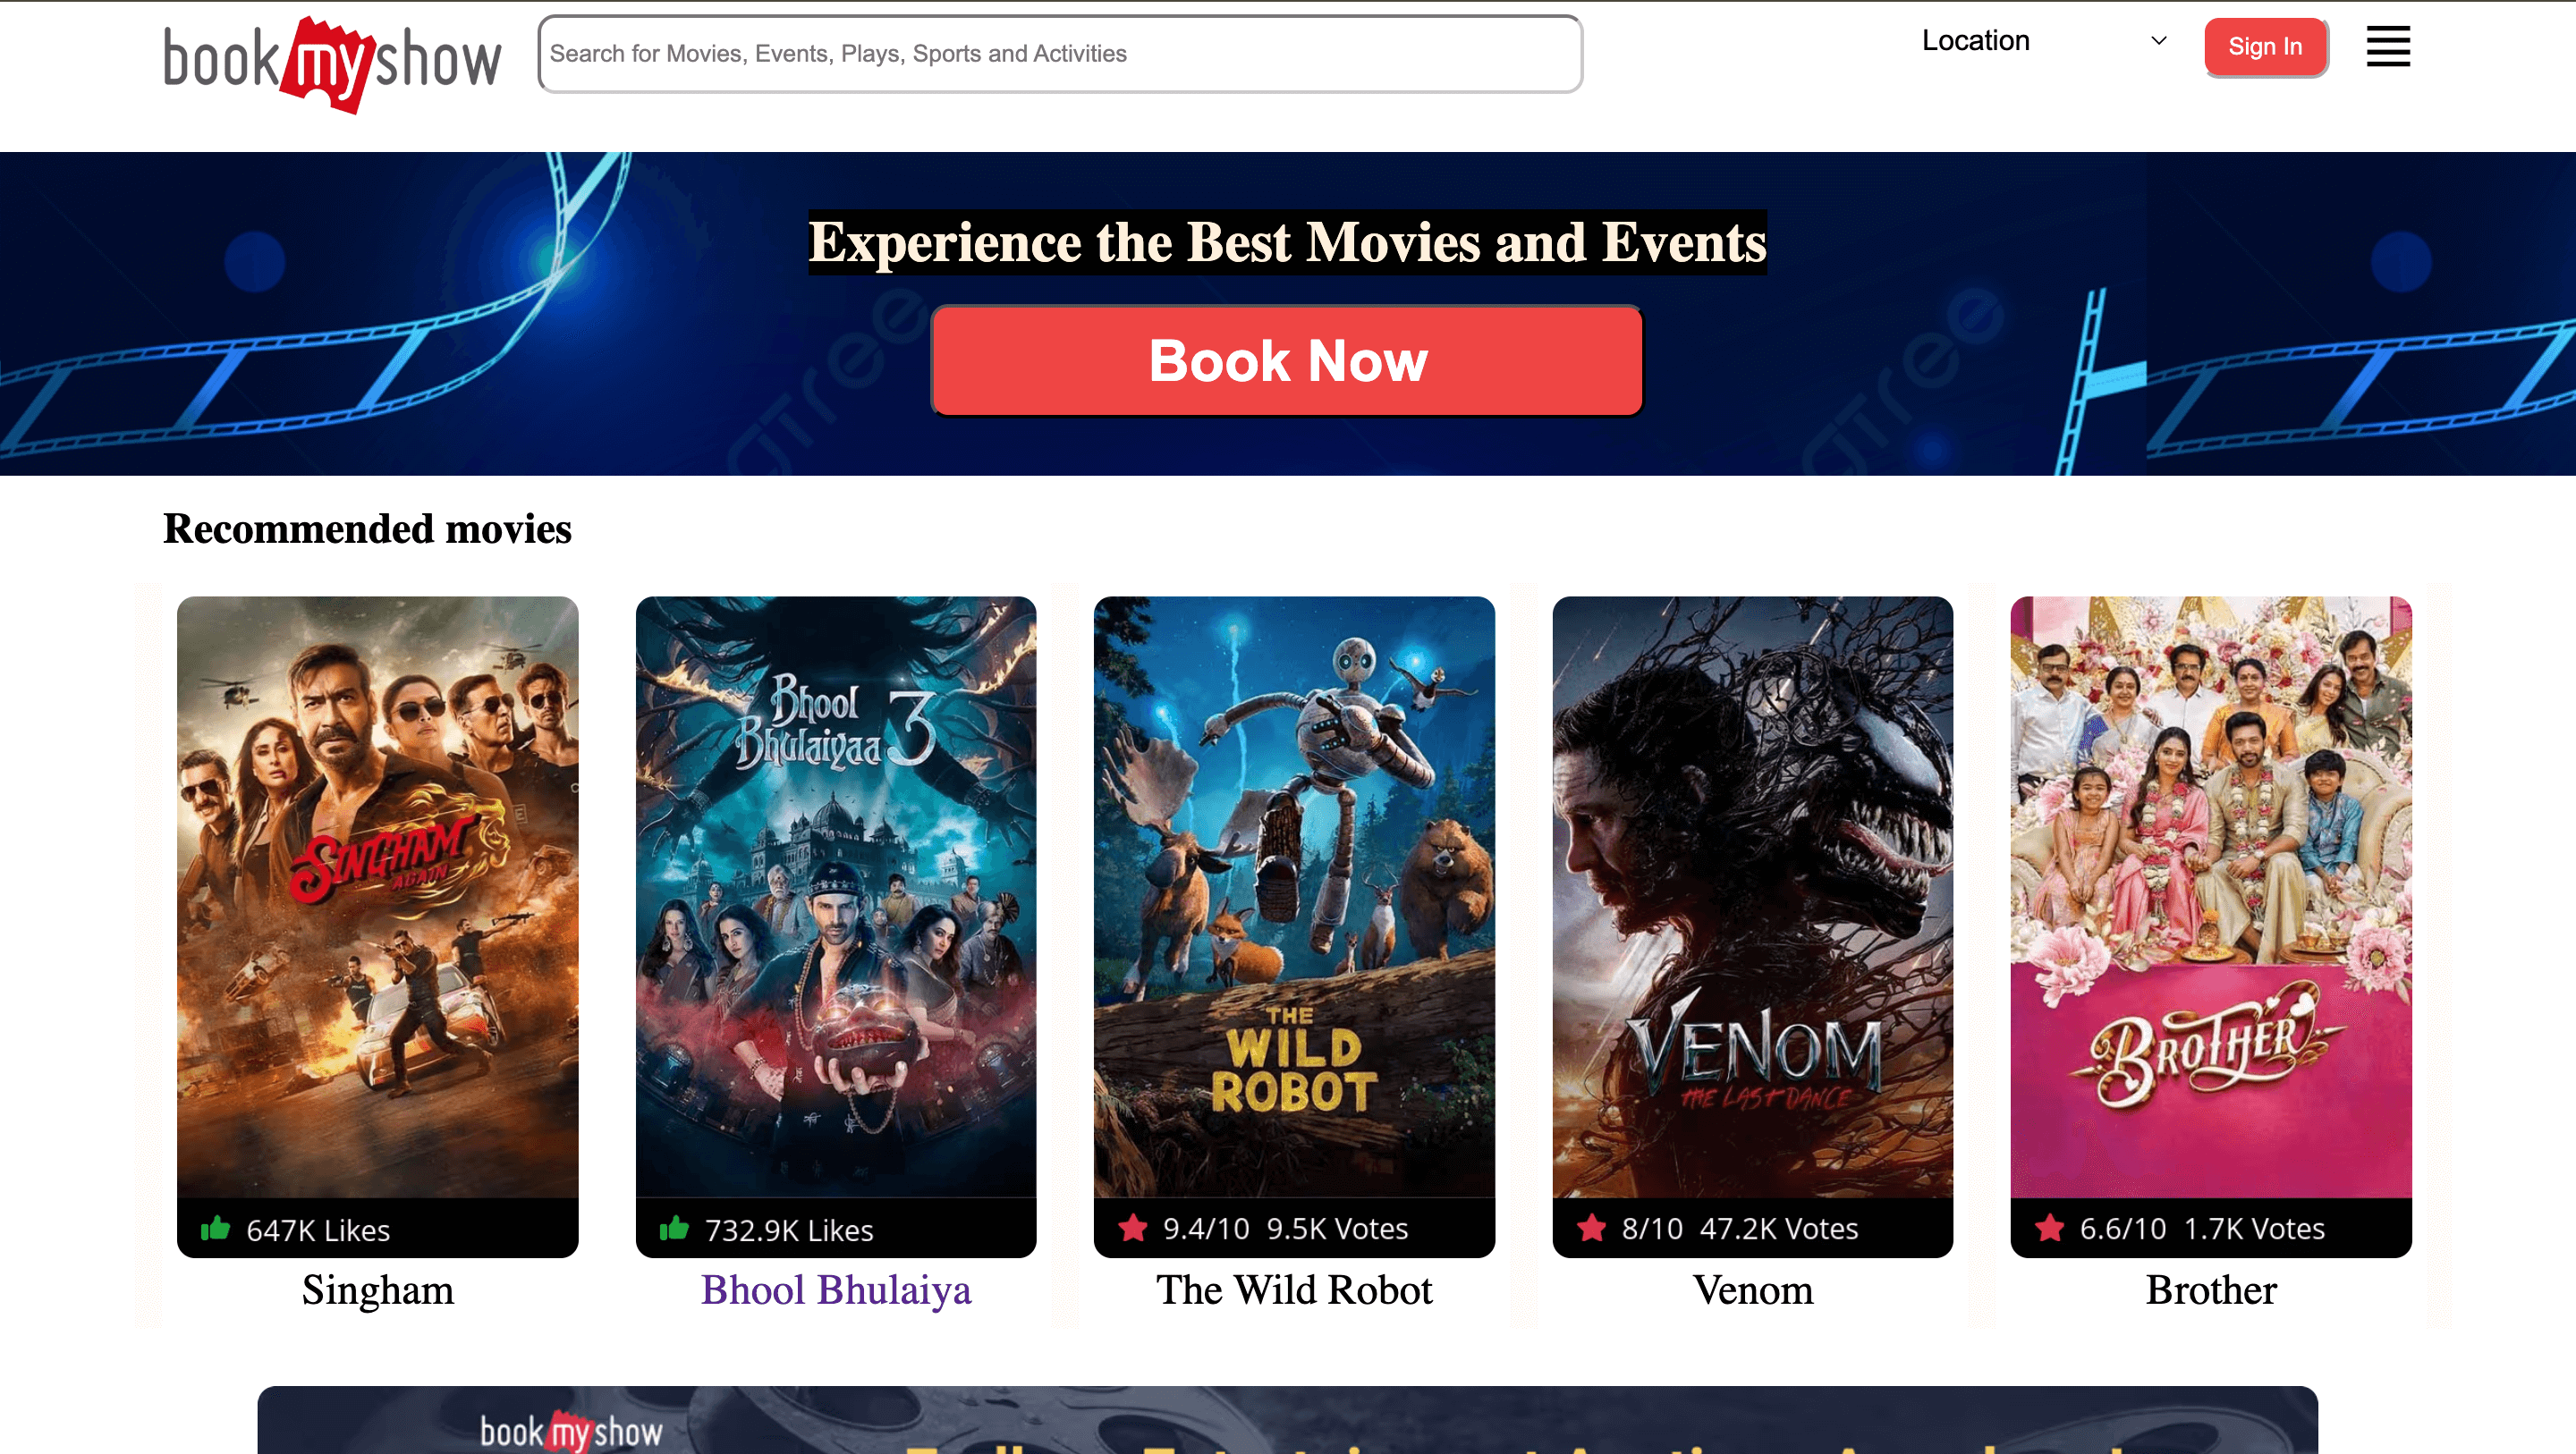Click the Singham title link
The image size is (2576, 1454).
click(377, 1290)
